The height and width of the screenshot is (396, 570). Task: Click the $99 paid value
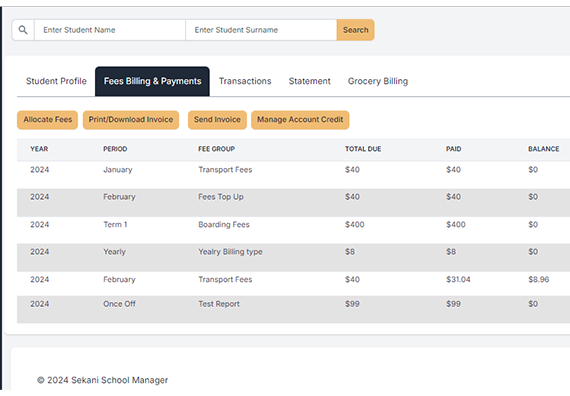click(453, 304)
